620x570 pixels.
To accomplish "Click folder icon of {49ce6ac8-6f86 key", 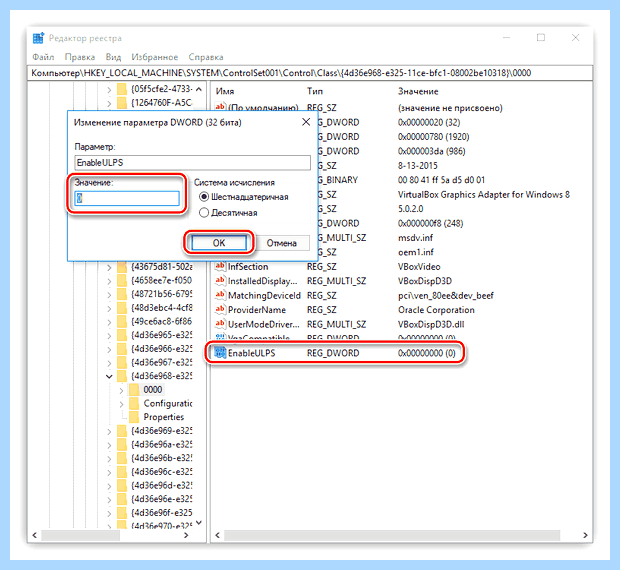I will tap(122, 321).
